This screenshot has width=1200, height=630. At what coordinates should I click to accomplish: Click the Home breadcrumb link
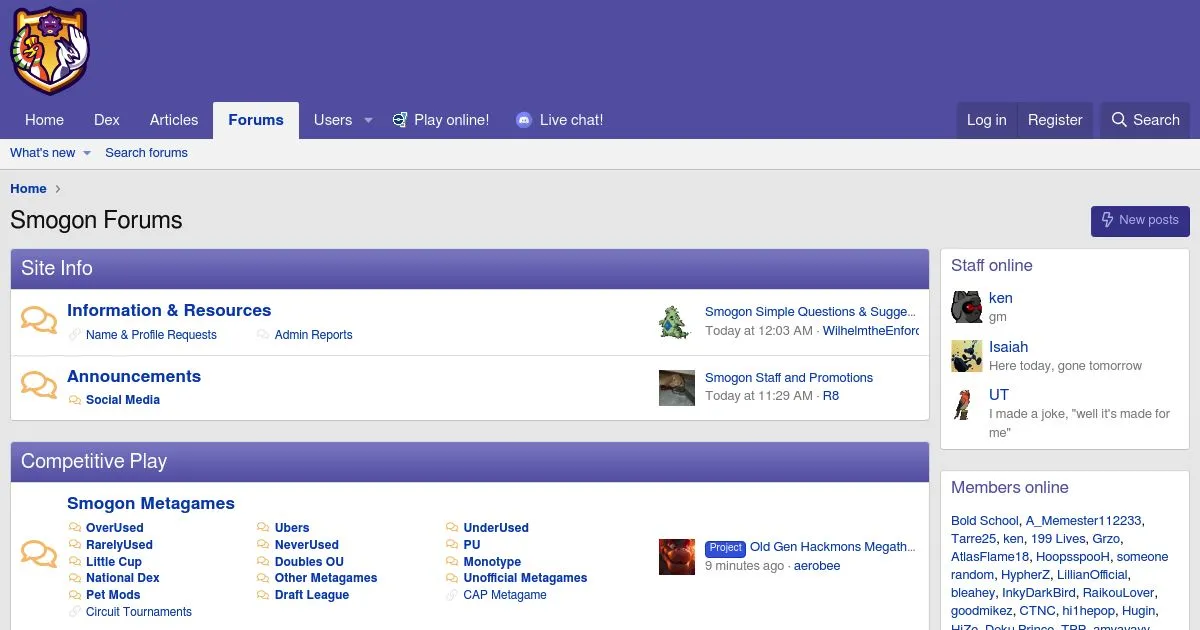(x=28, y=189)
